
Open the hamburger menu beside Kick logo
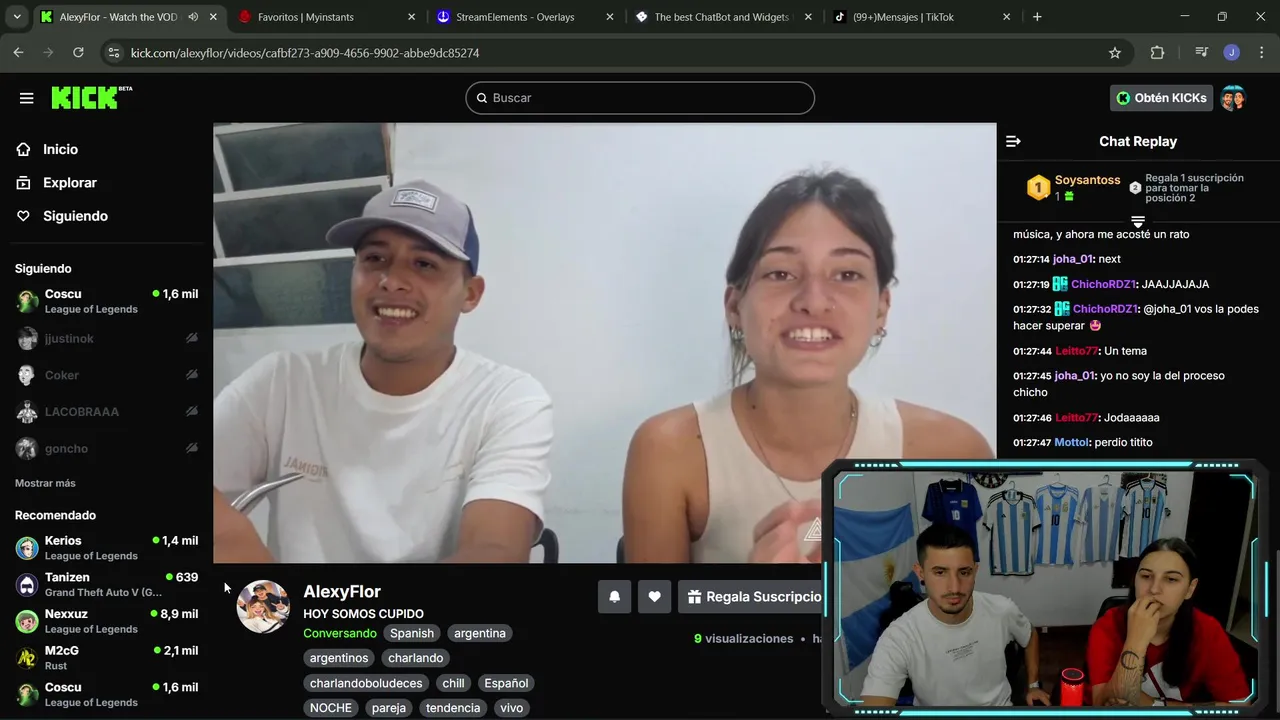(27, 98)
